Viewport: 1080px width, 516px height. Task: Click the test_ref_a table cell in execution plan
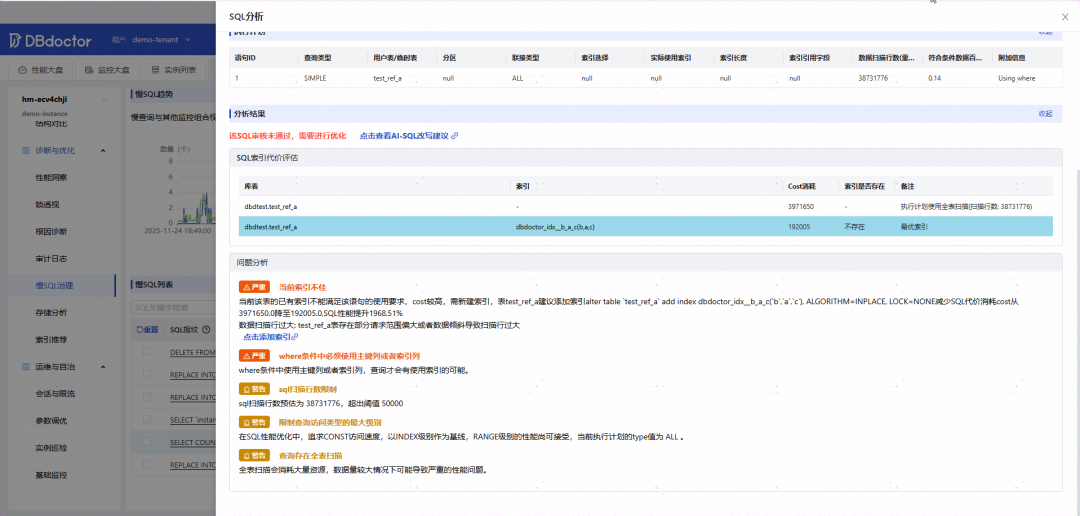pos(387,79)
